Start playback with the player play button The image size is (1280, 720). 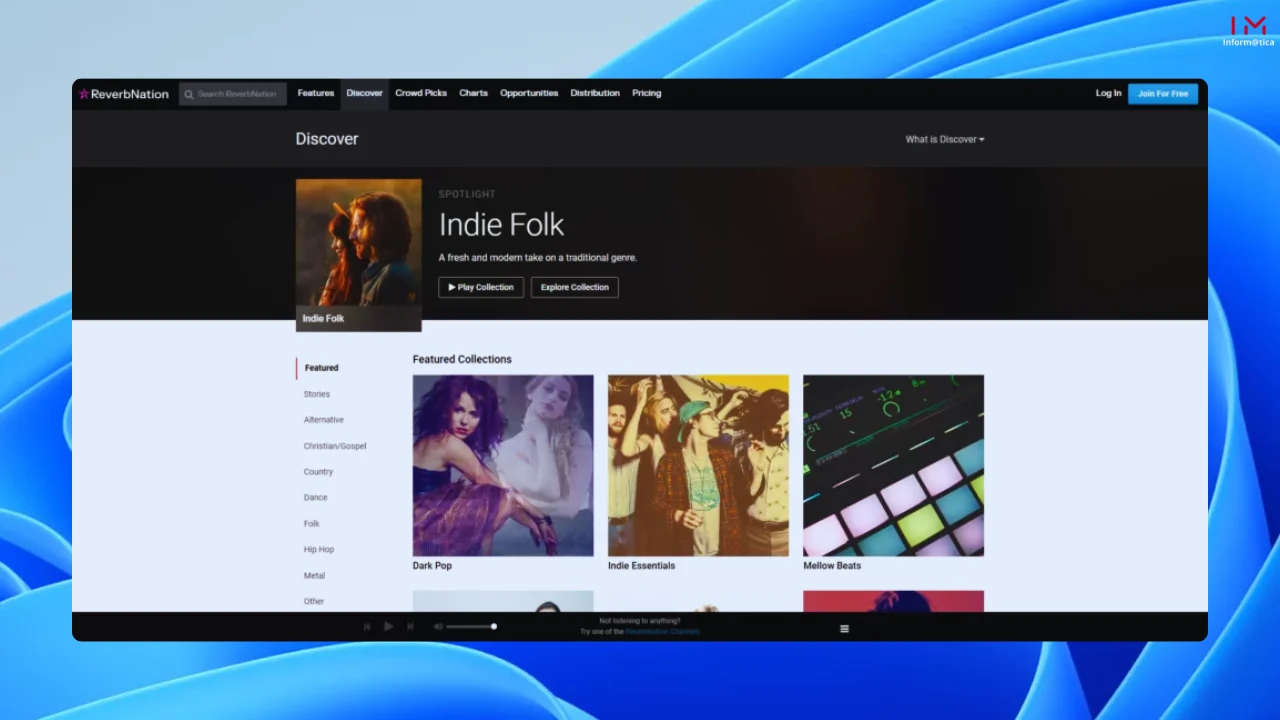pyautogui.click(x=388, y=627)
